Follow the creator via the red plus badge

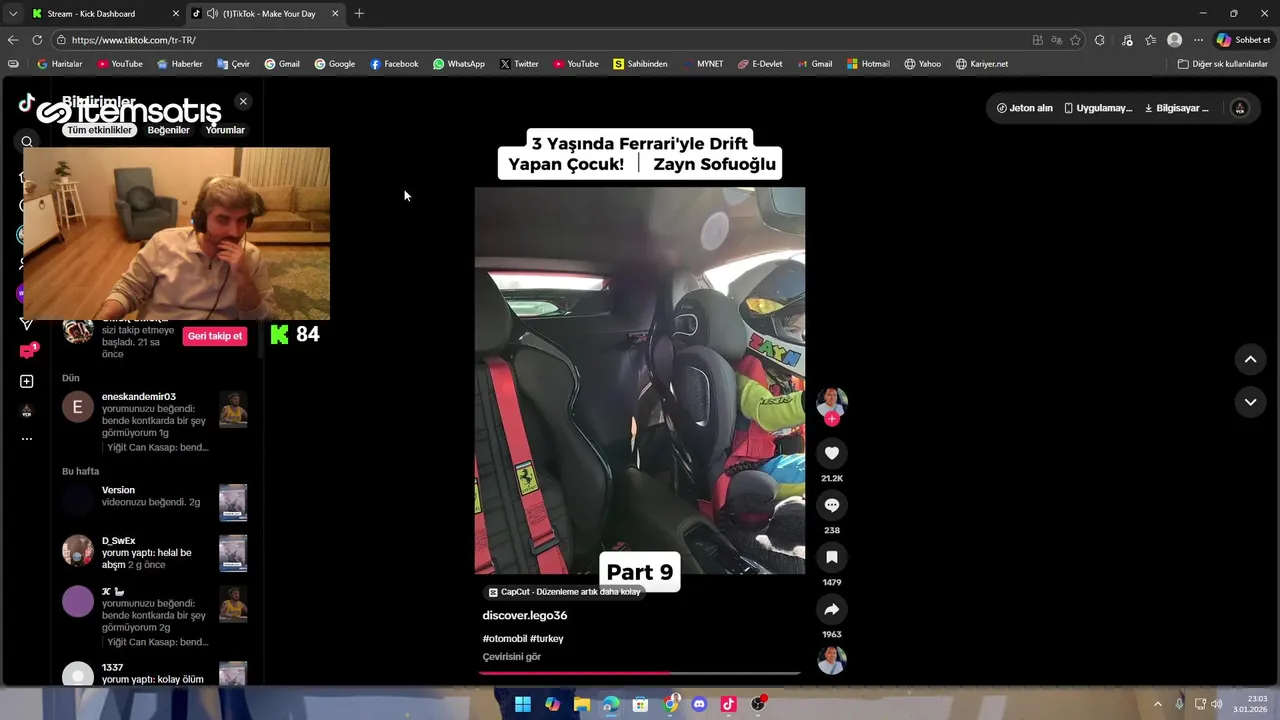(x=831, y=419)
